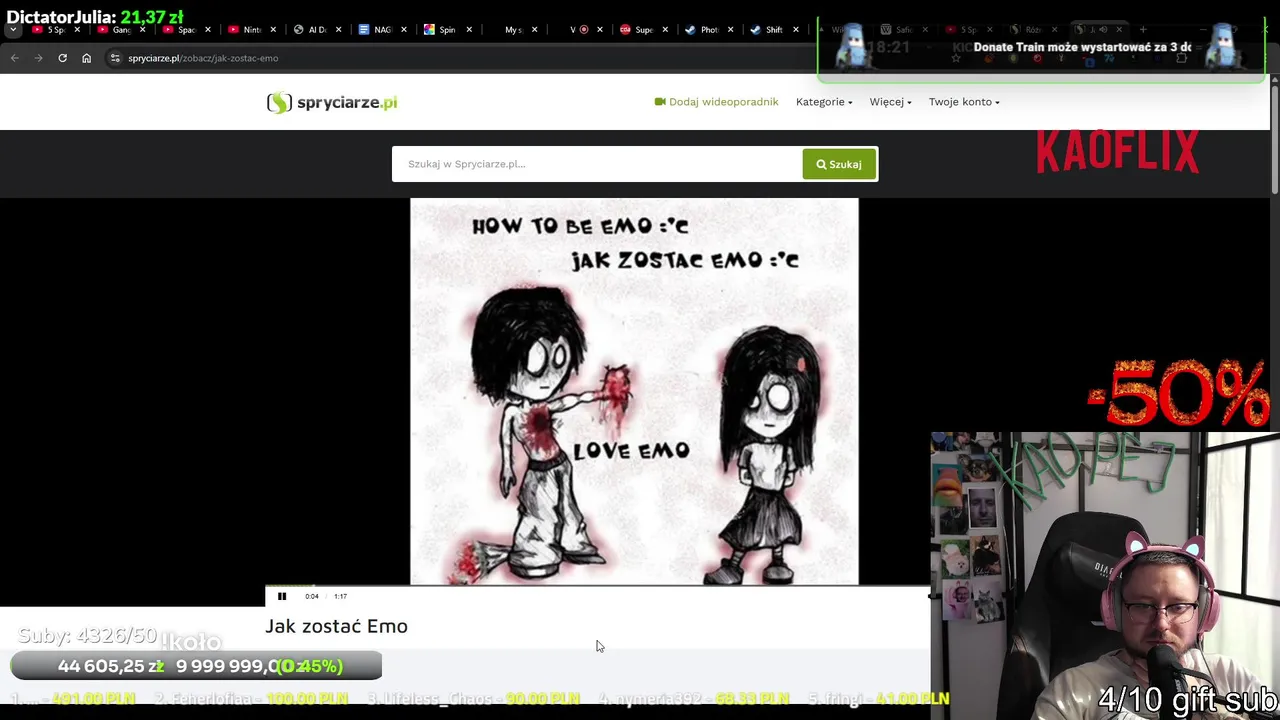This screenshot has width=1280, height=720.
Task: Close the 'NAG' tab
Action: (404, 30)
